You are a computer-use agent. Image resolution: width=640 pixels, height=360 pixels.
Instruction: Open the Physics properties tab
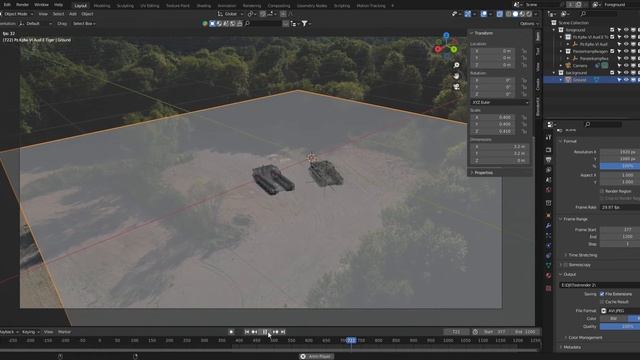pyautogui.click(x=548, y=245)
